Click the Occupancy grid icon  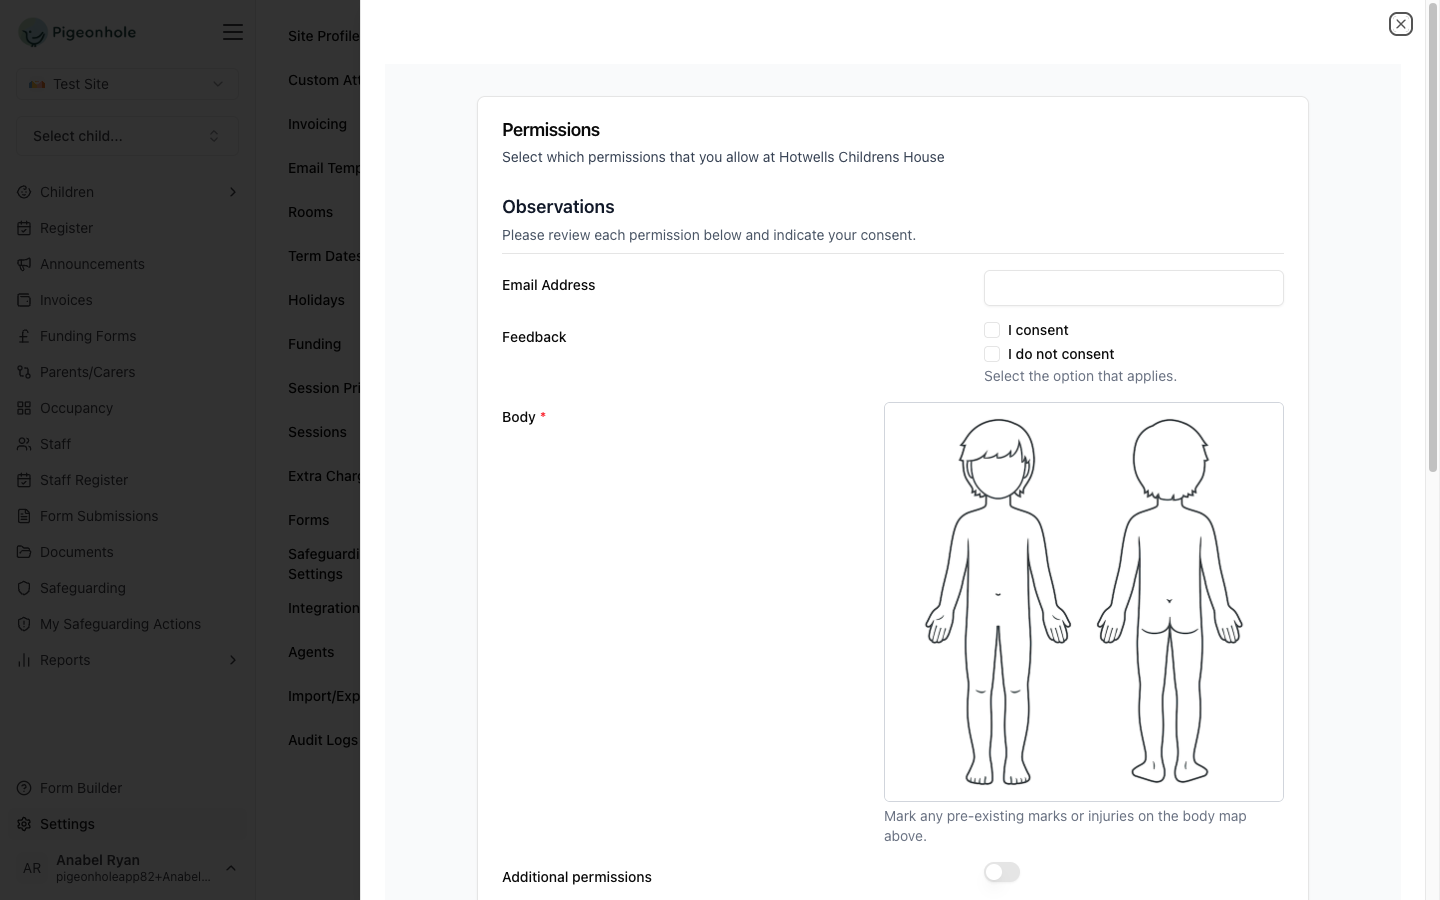tap(24, 408)
